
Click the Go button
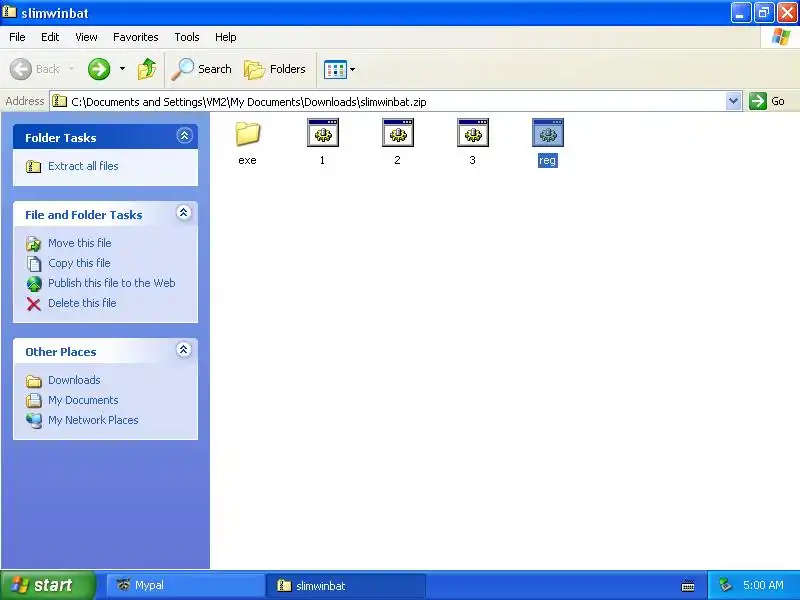click(767, 101)
